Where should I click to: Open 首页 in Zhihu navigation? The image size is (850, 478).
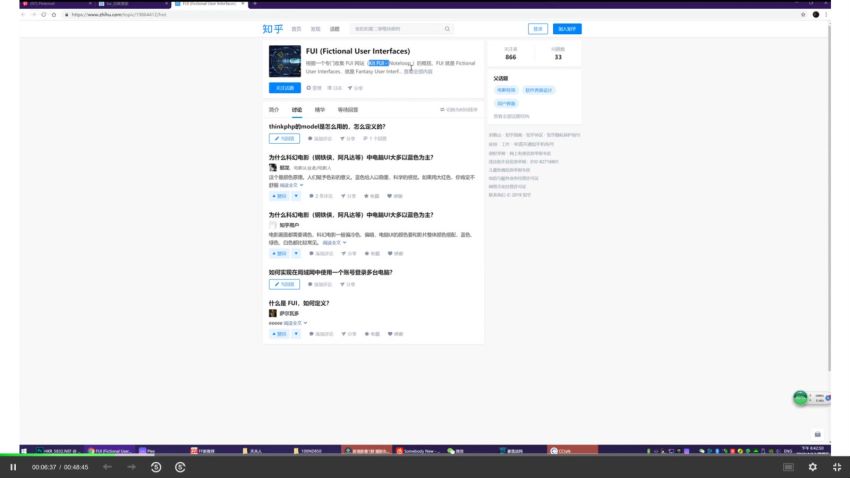click(296, 29)
